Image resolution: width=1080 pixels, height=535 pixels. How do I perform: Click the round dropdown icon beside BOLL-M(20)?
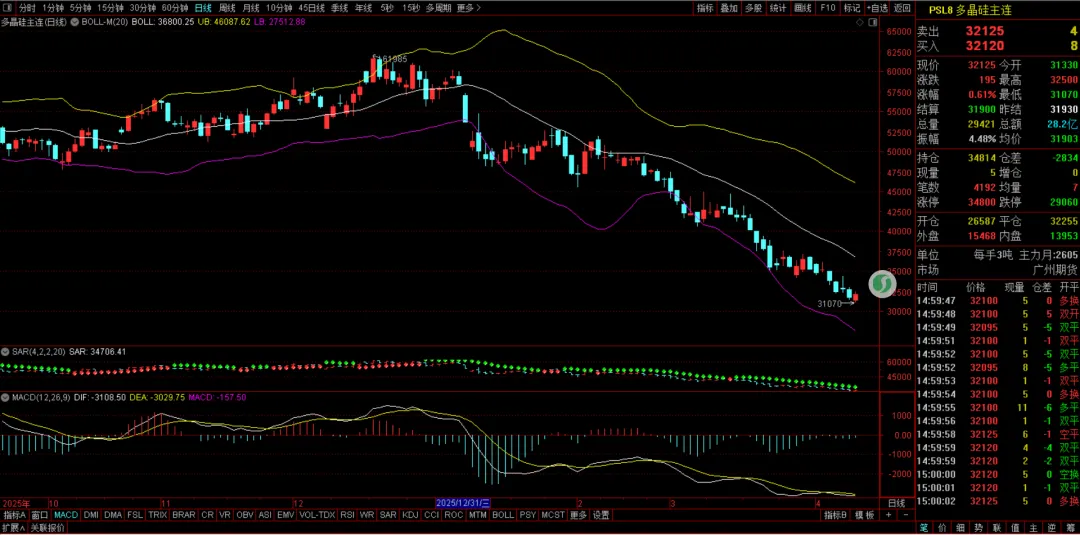point(75,22)
